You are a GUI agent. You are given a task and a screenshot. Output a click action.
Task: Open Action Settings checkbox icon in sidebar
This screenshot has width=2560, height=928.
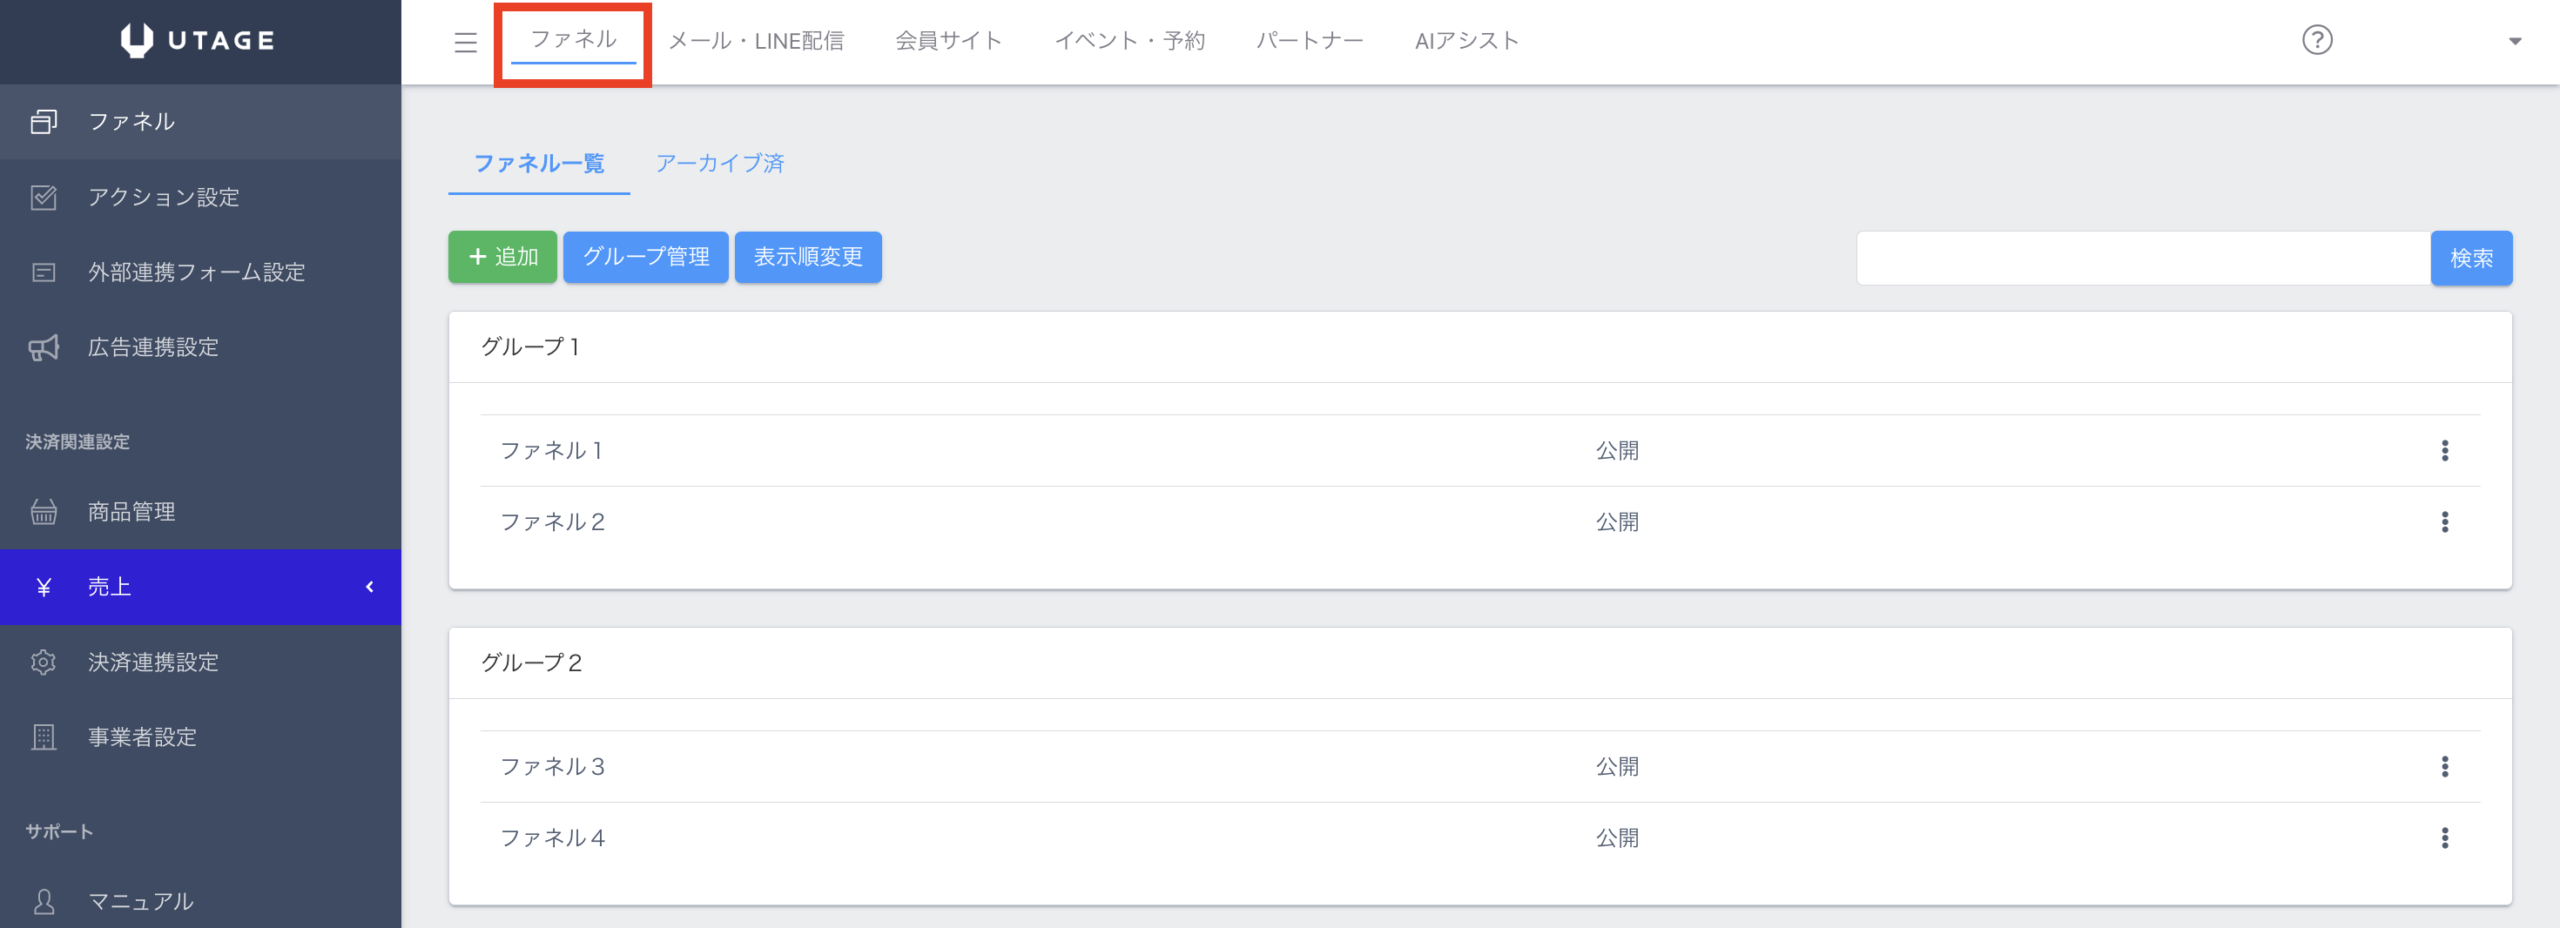(x=44, y=197)
